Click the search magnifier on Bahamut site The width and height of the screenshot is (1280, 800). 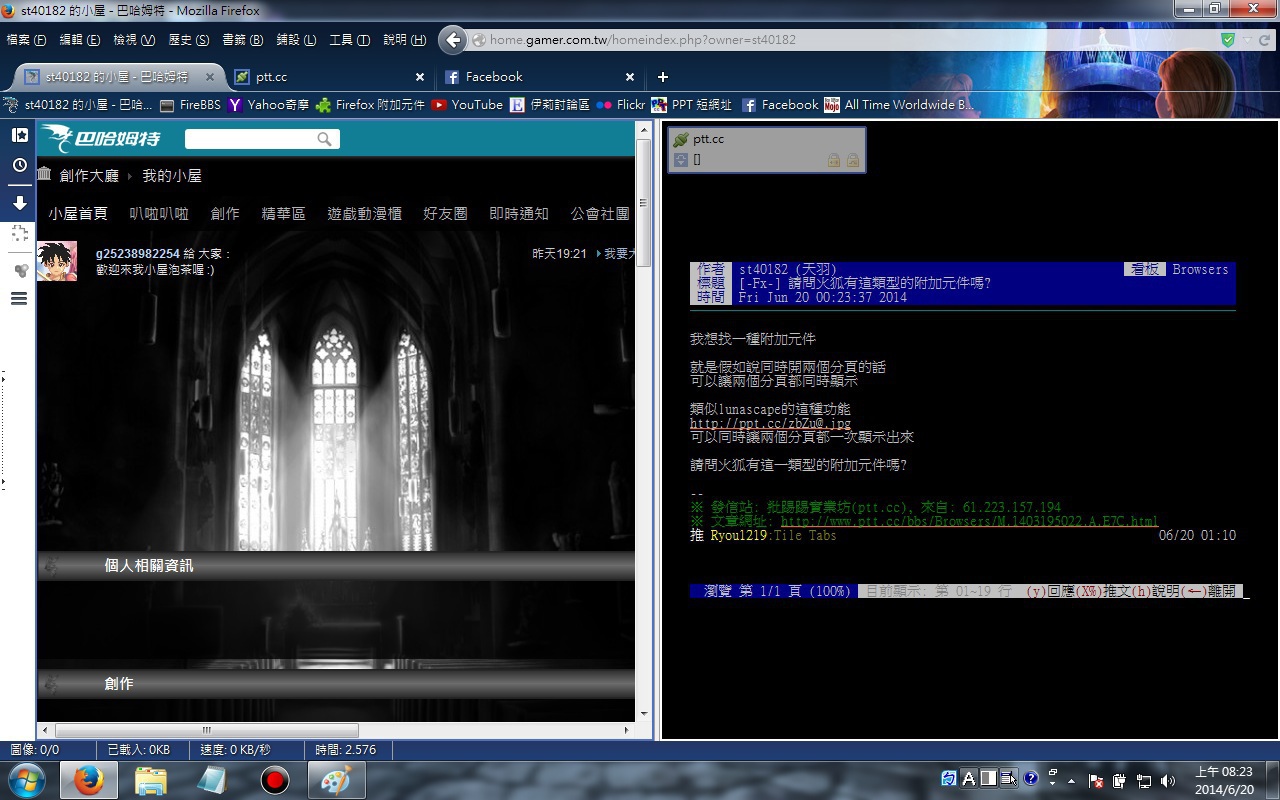(x=324, y=139)
